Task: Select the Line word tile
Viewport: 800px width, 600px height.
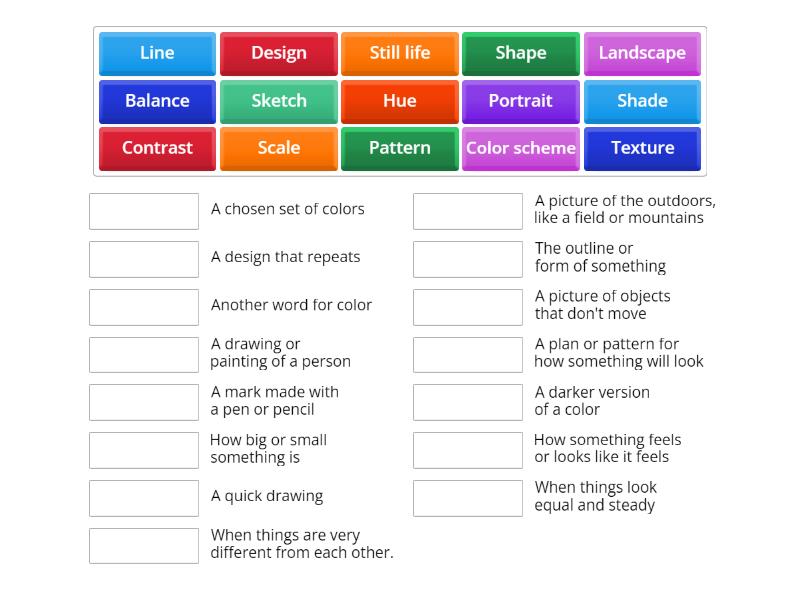Action: (x=157, y=54)
